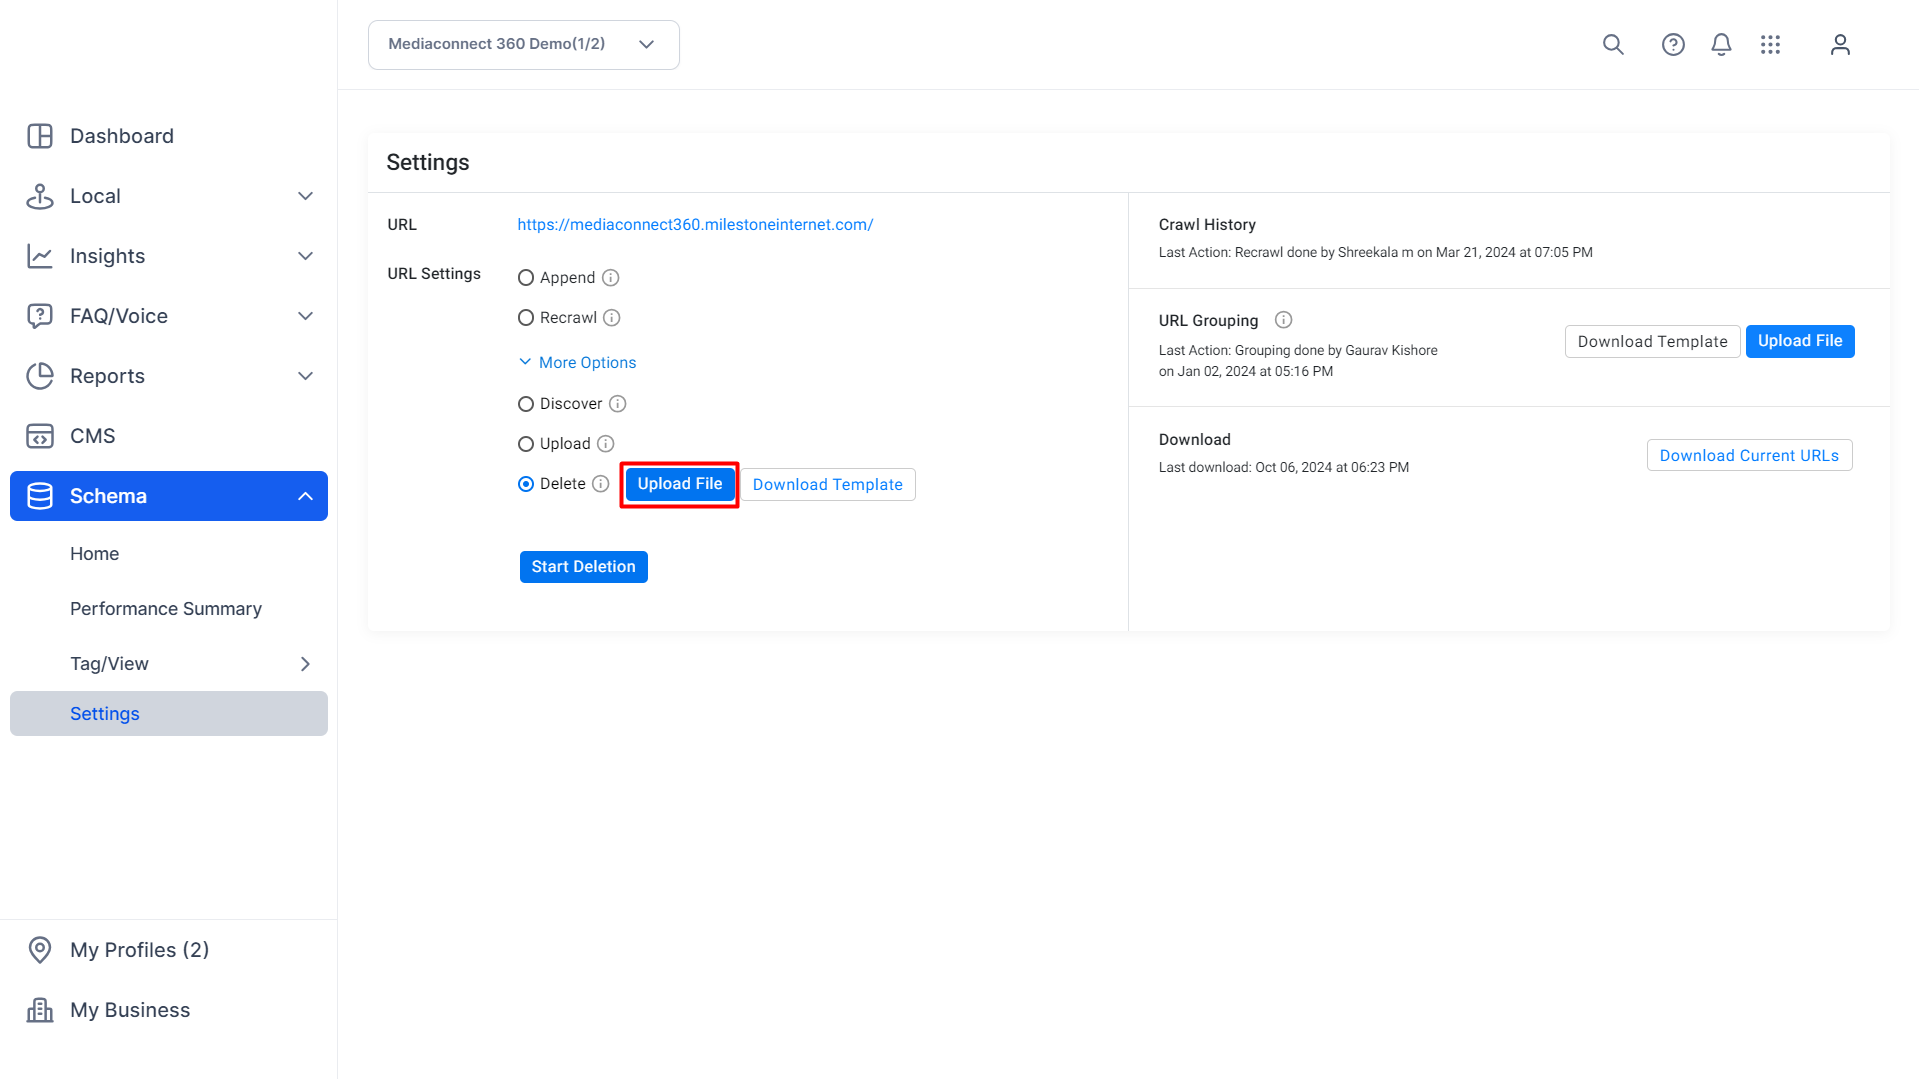This screenshot has height=1079, width=1919.
Task: Click the My Profiles location pin icon
Action: [x=40, y=950]
